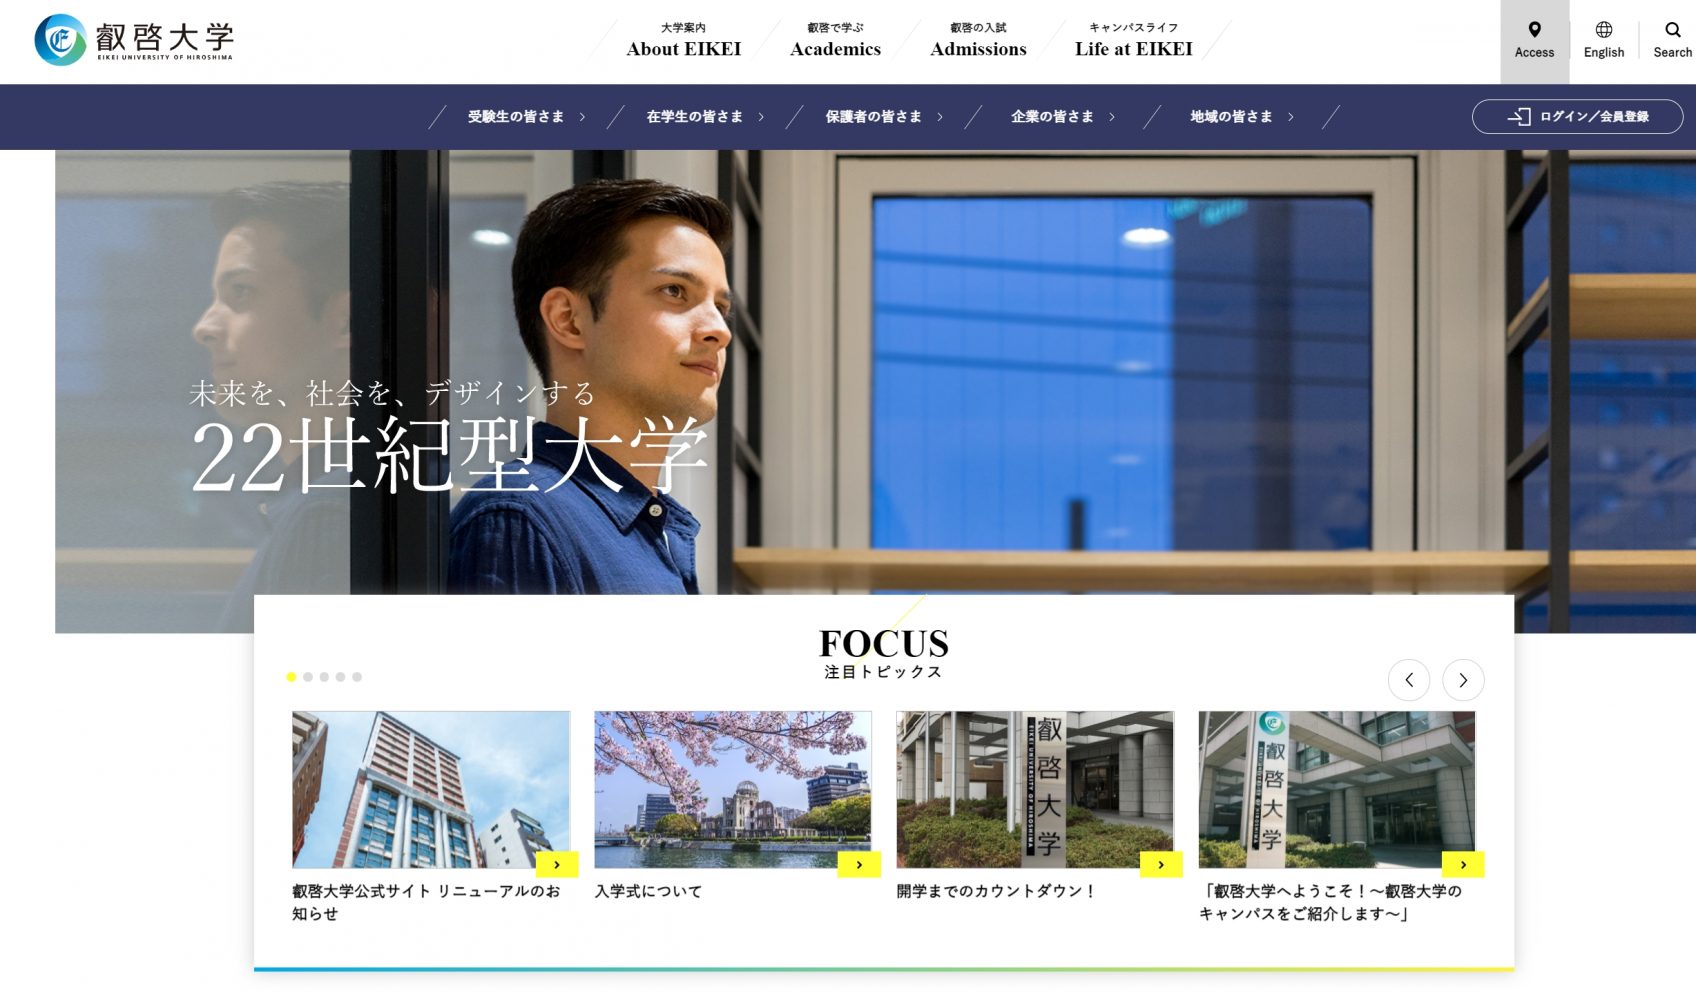This screenshot has height=992, width=1696.
Task: Select the third carousel pagination dot
Action: [x=324, y=677]
